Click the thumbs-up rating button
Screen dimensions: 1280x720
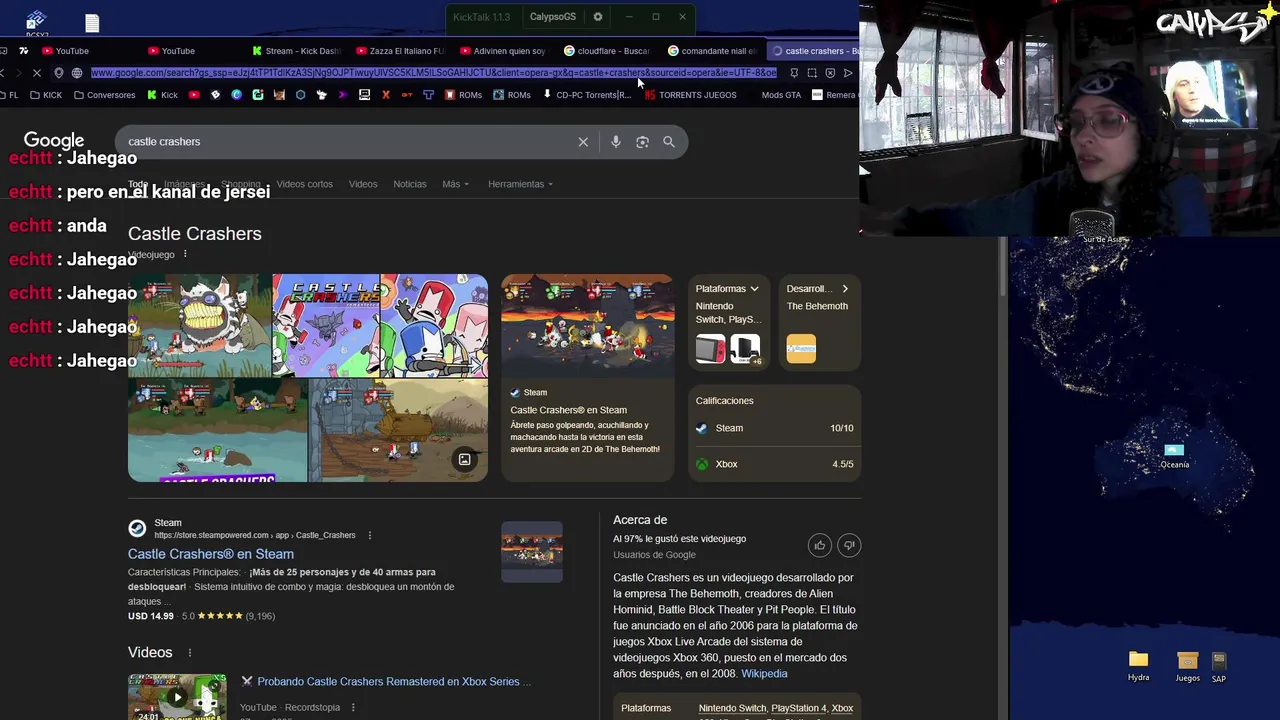coord(820,545)
